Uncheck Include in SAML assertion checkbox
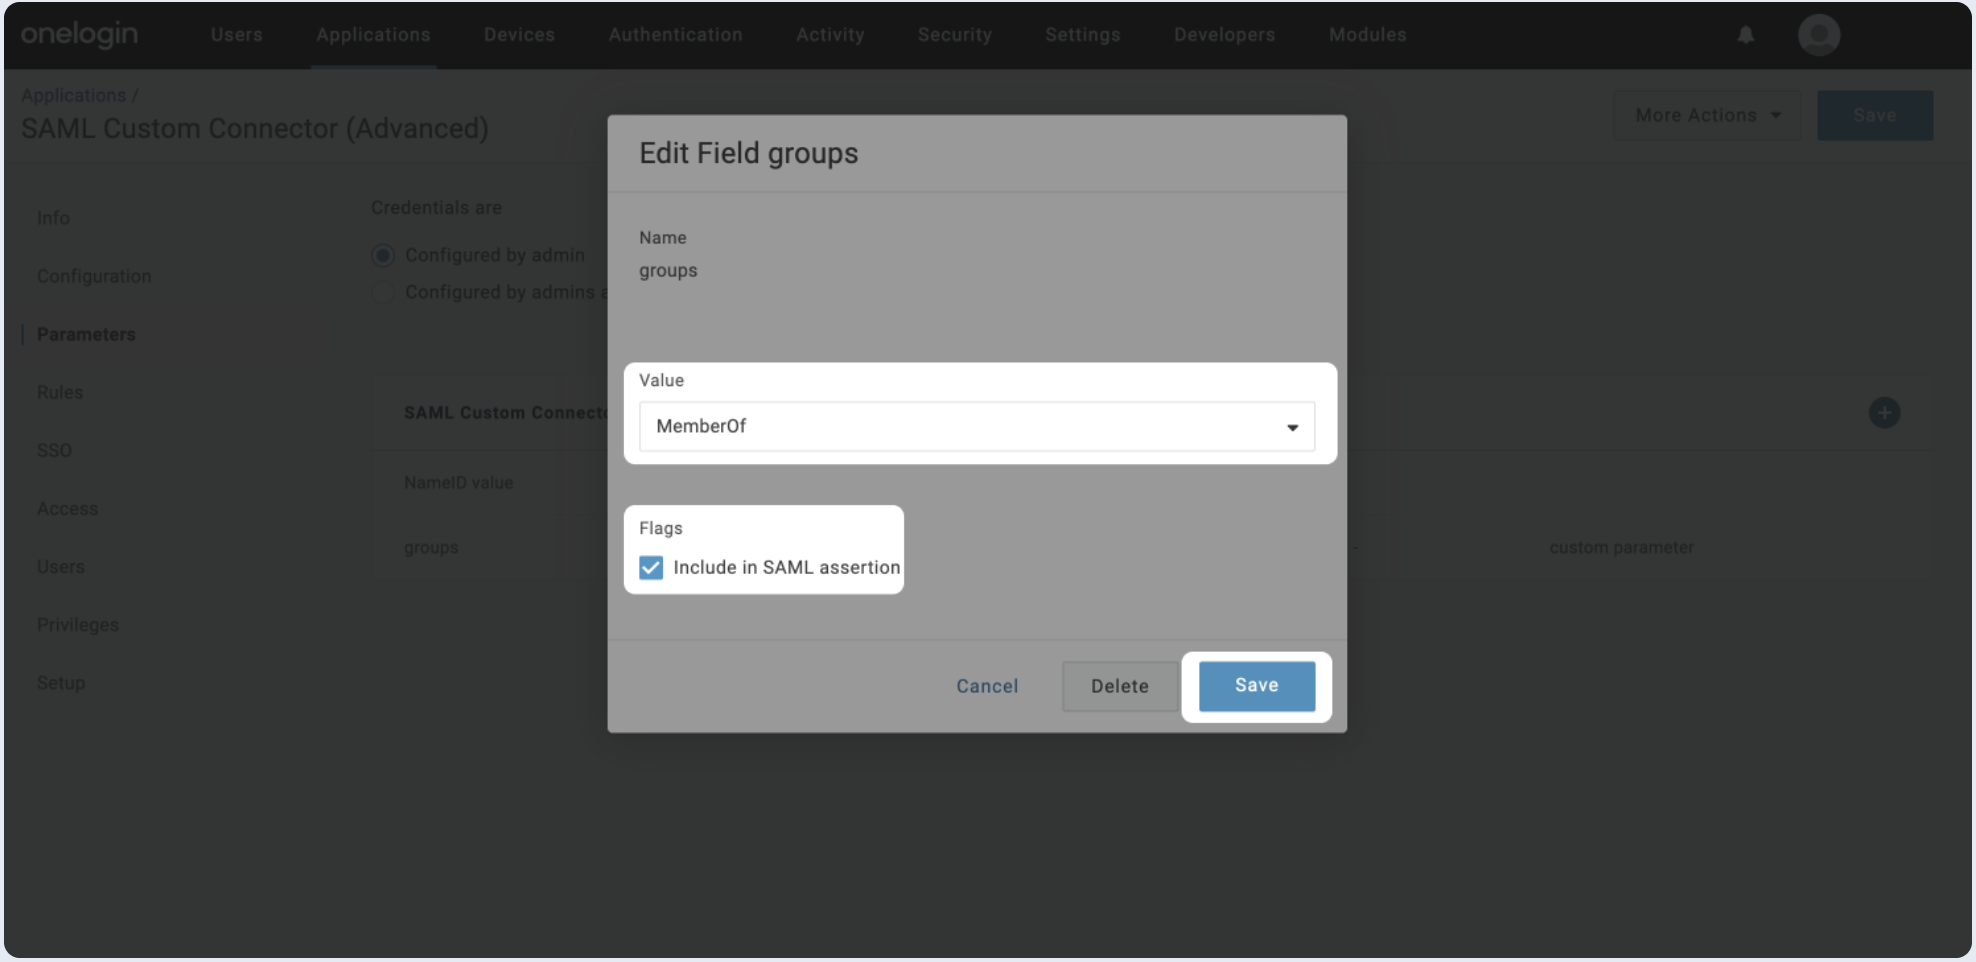 point(651,568)
